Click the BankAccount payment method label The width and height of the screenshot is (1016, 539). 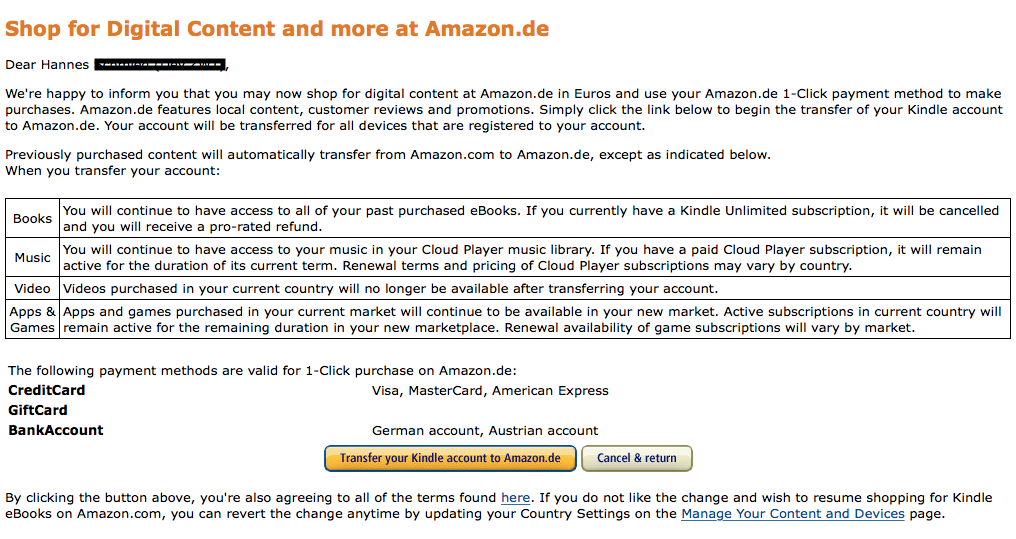click(x=56, y=431)
